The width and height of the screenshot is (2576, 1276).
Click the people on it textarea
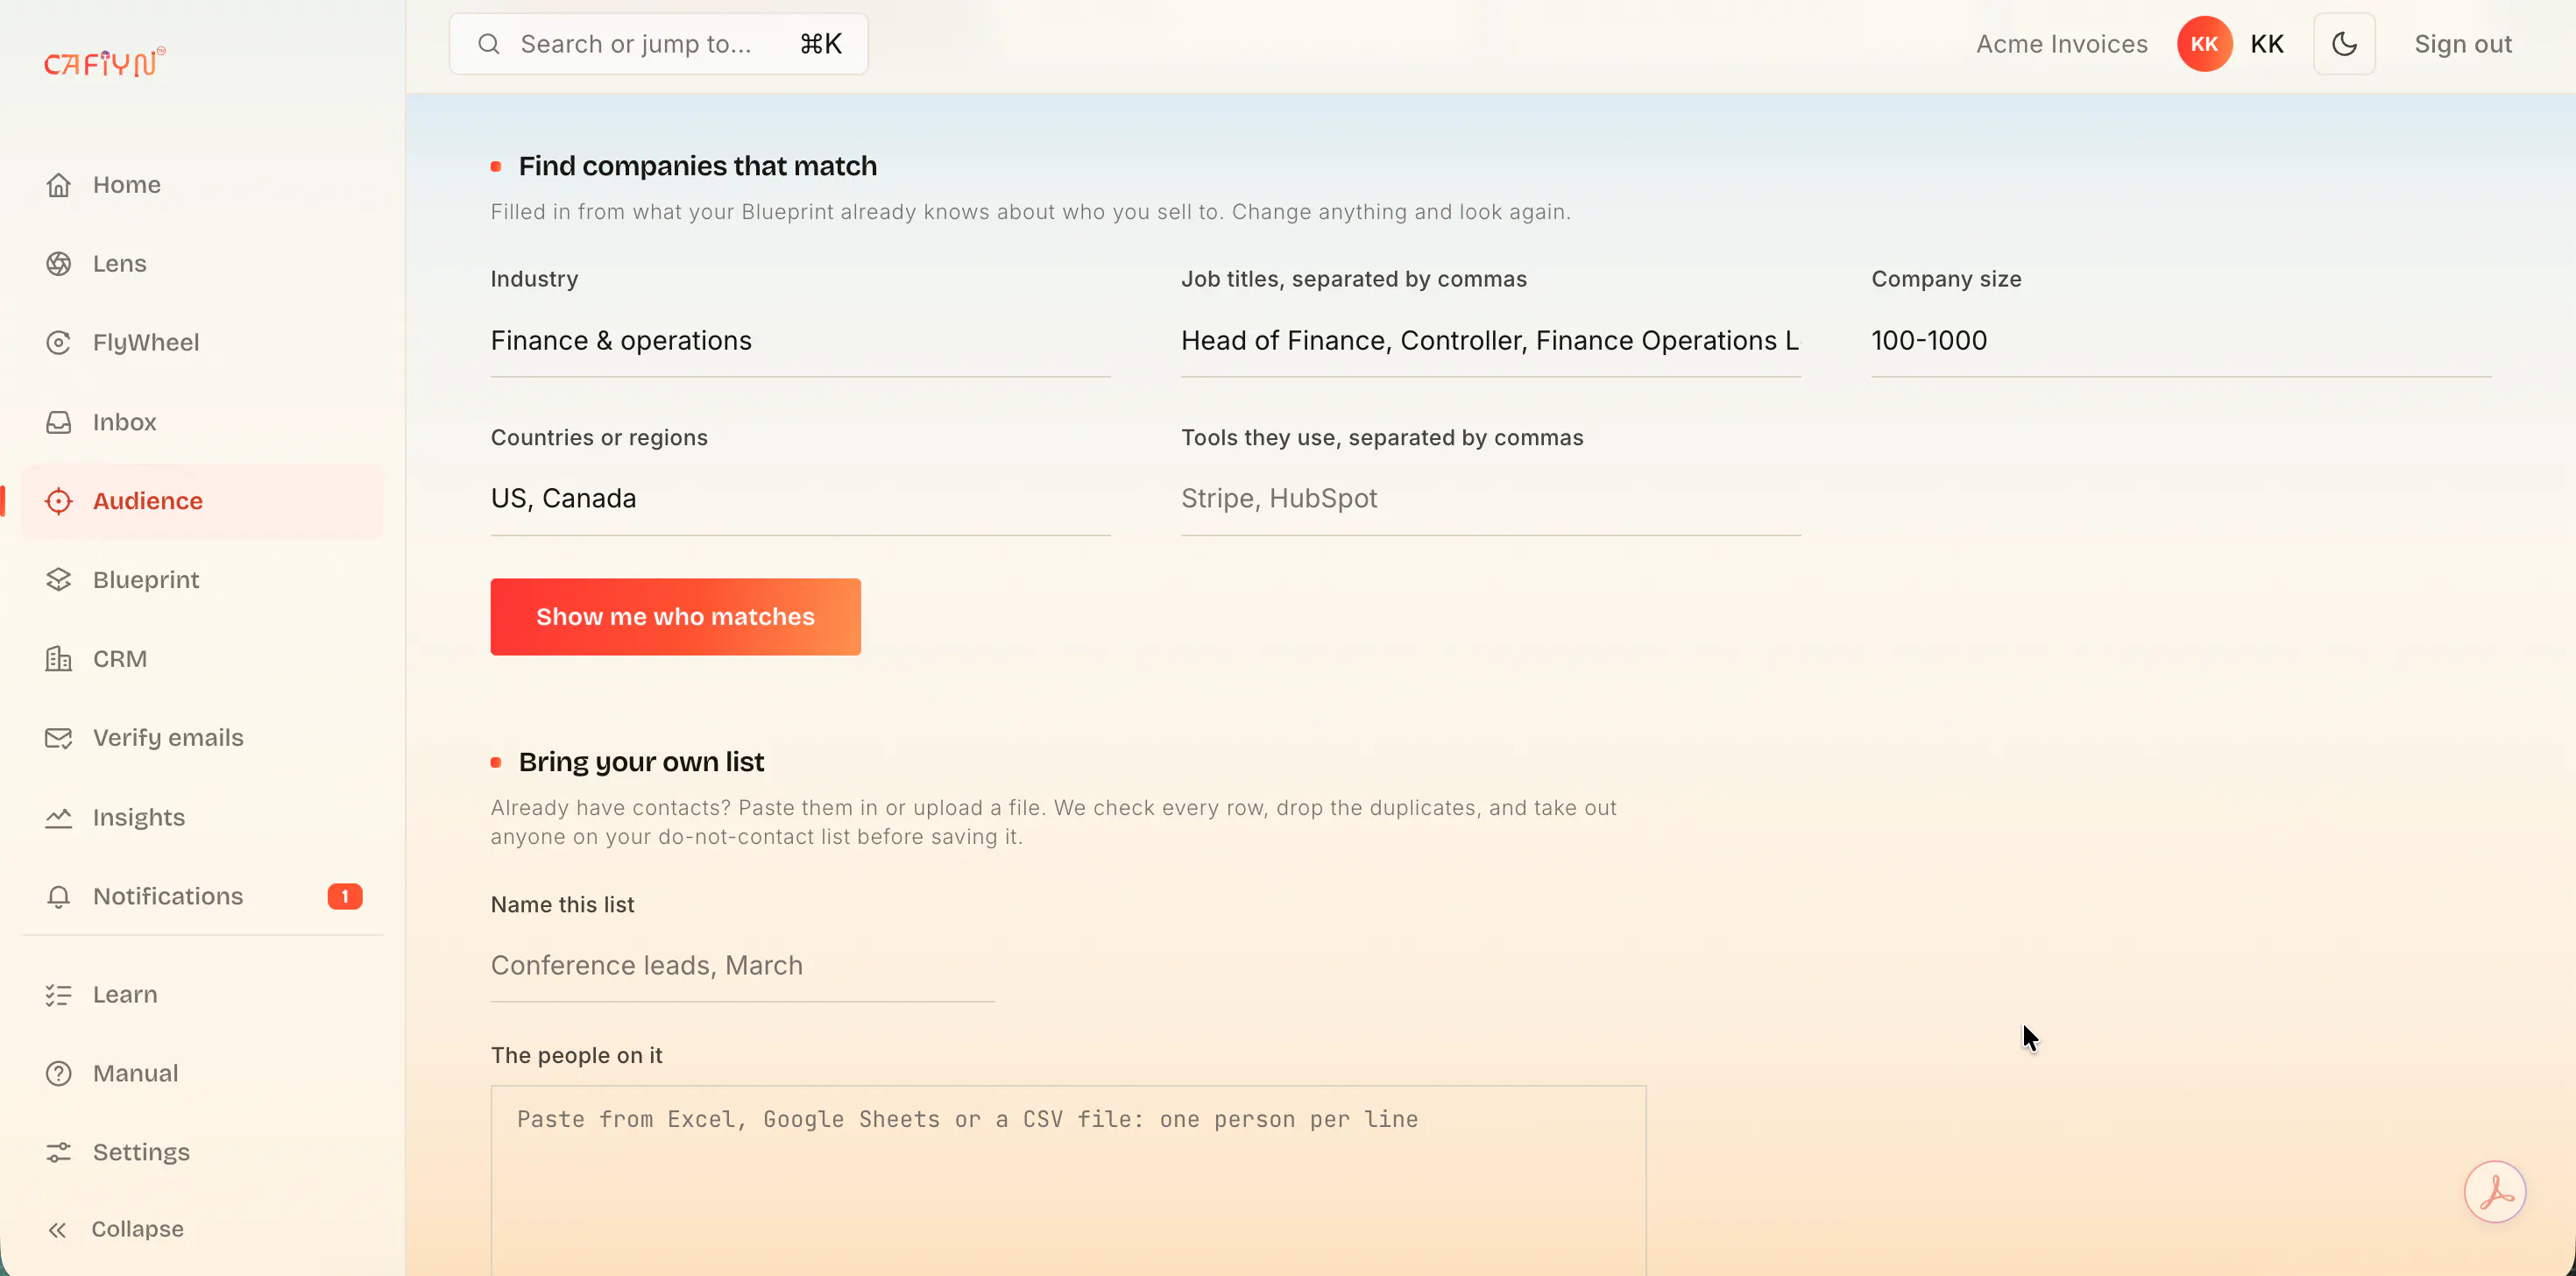pos(1068,1180)
